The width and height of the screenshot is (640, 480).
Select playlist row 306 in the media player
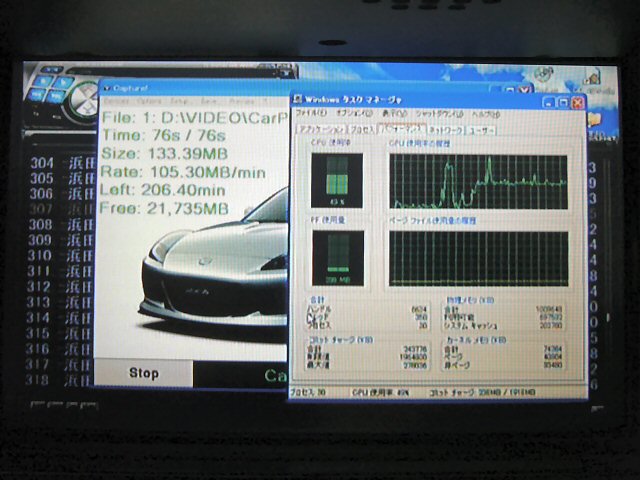pos(61,193)
